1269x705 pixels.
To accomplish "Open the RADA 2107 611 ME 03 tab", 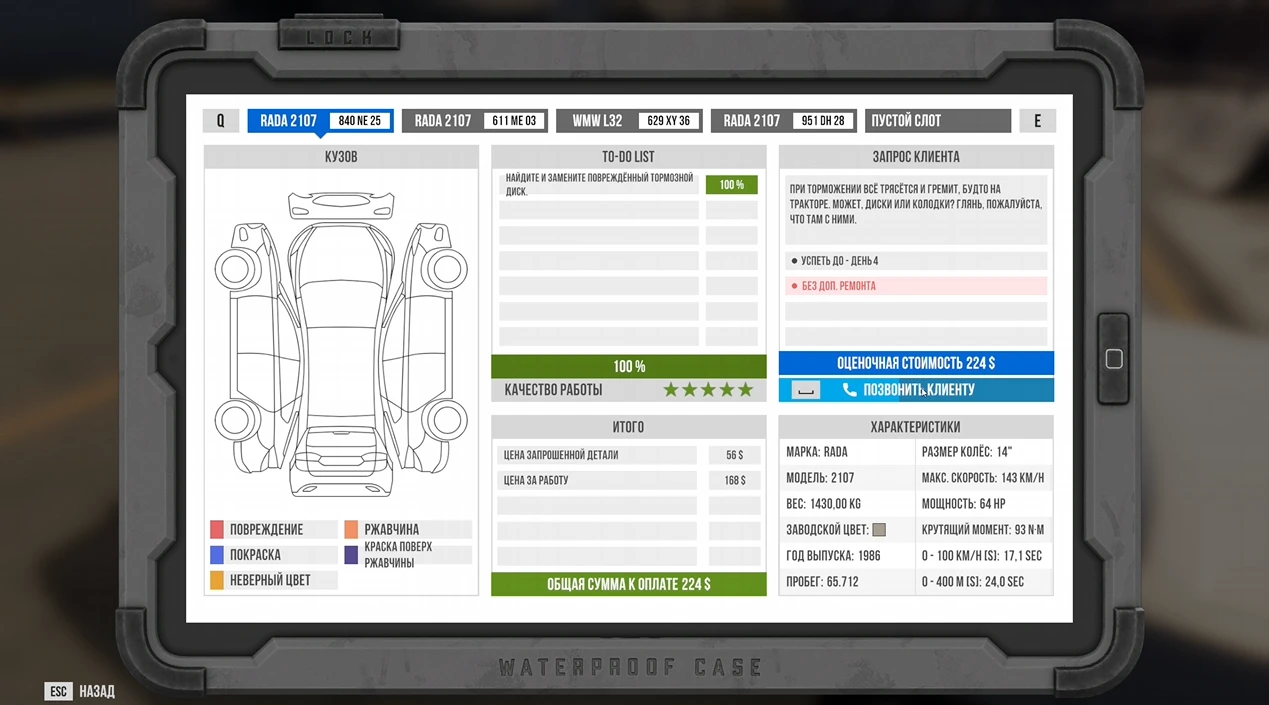I will (474, 121).
